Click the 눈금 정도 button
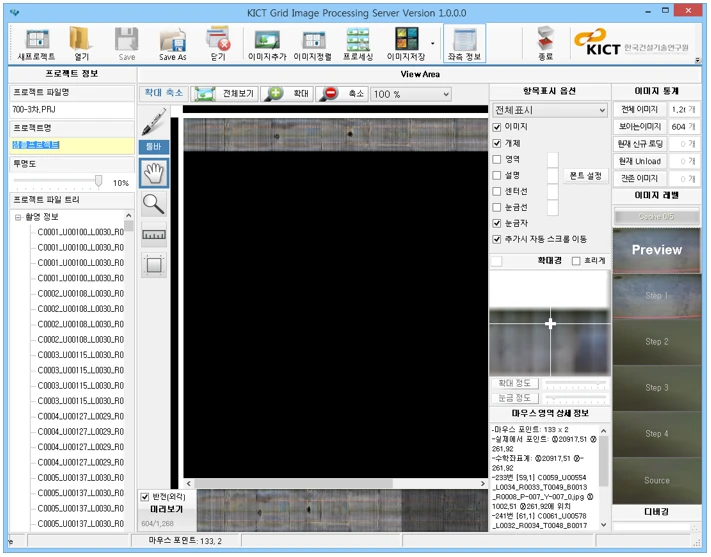 [515, 398]
